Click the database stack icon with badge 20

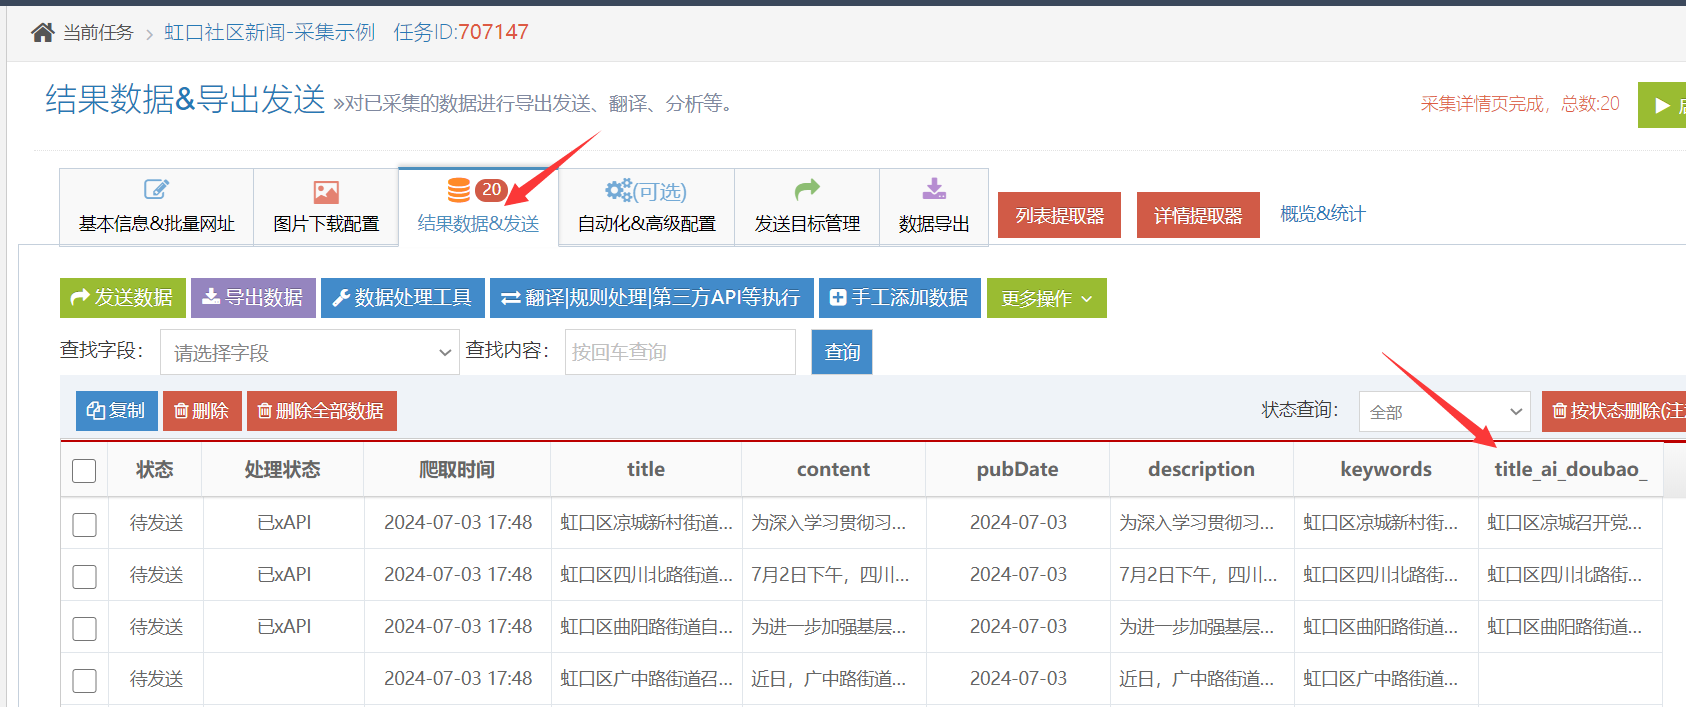tap(459, 190)
